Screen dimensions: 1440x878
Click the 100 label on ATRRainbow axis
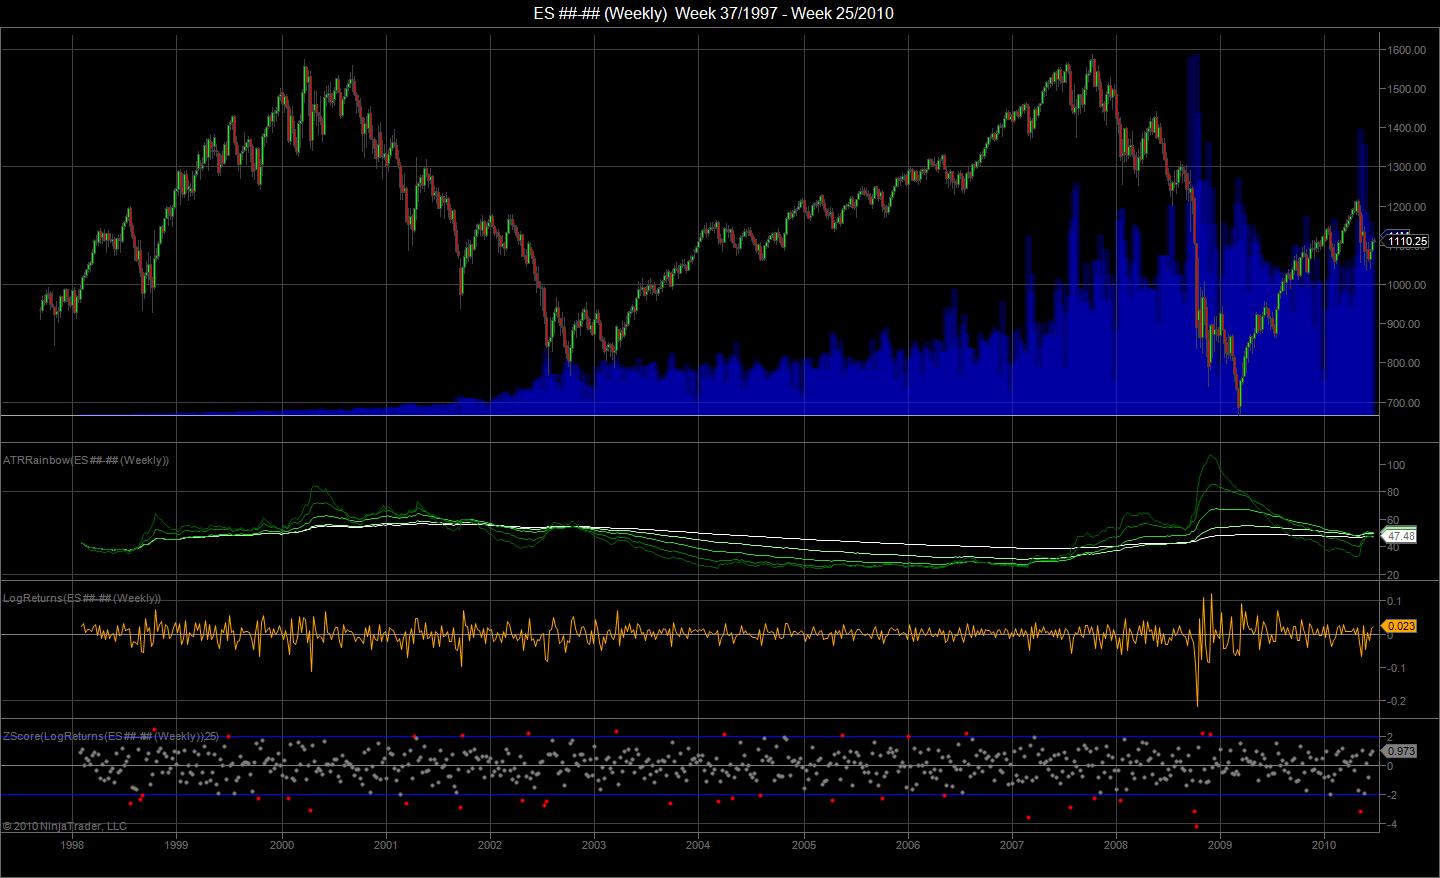click(x=1397, y=465)
